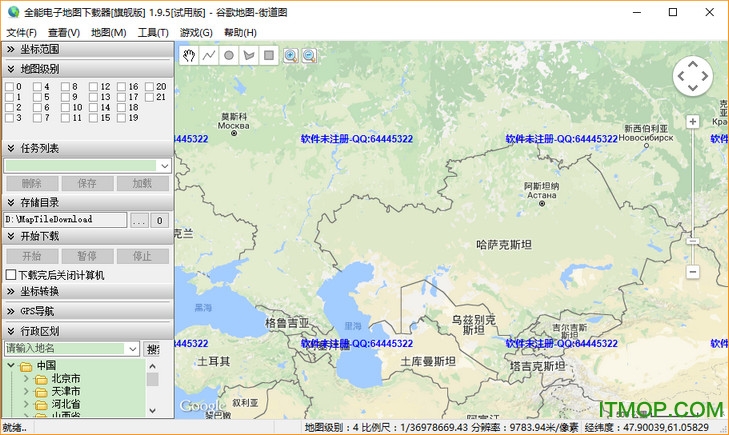Enable map level 21 checkbox
Screen dimensions: 729x435
click(x=149, y=97)
